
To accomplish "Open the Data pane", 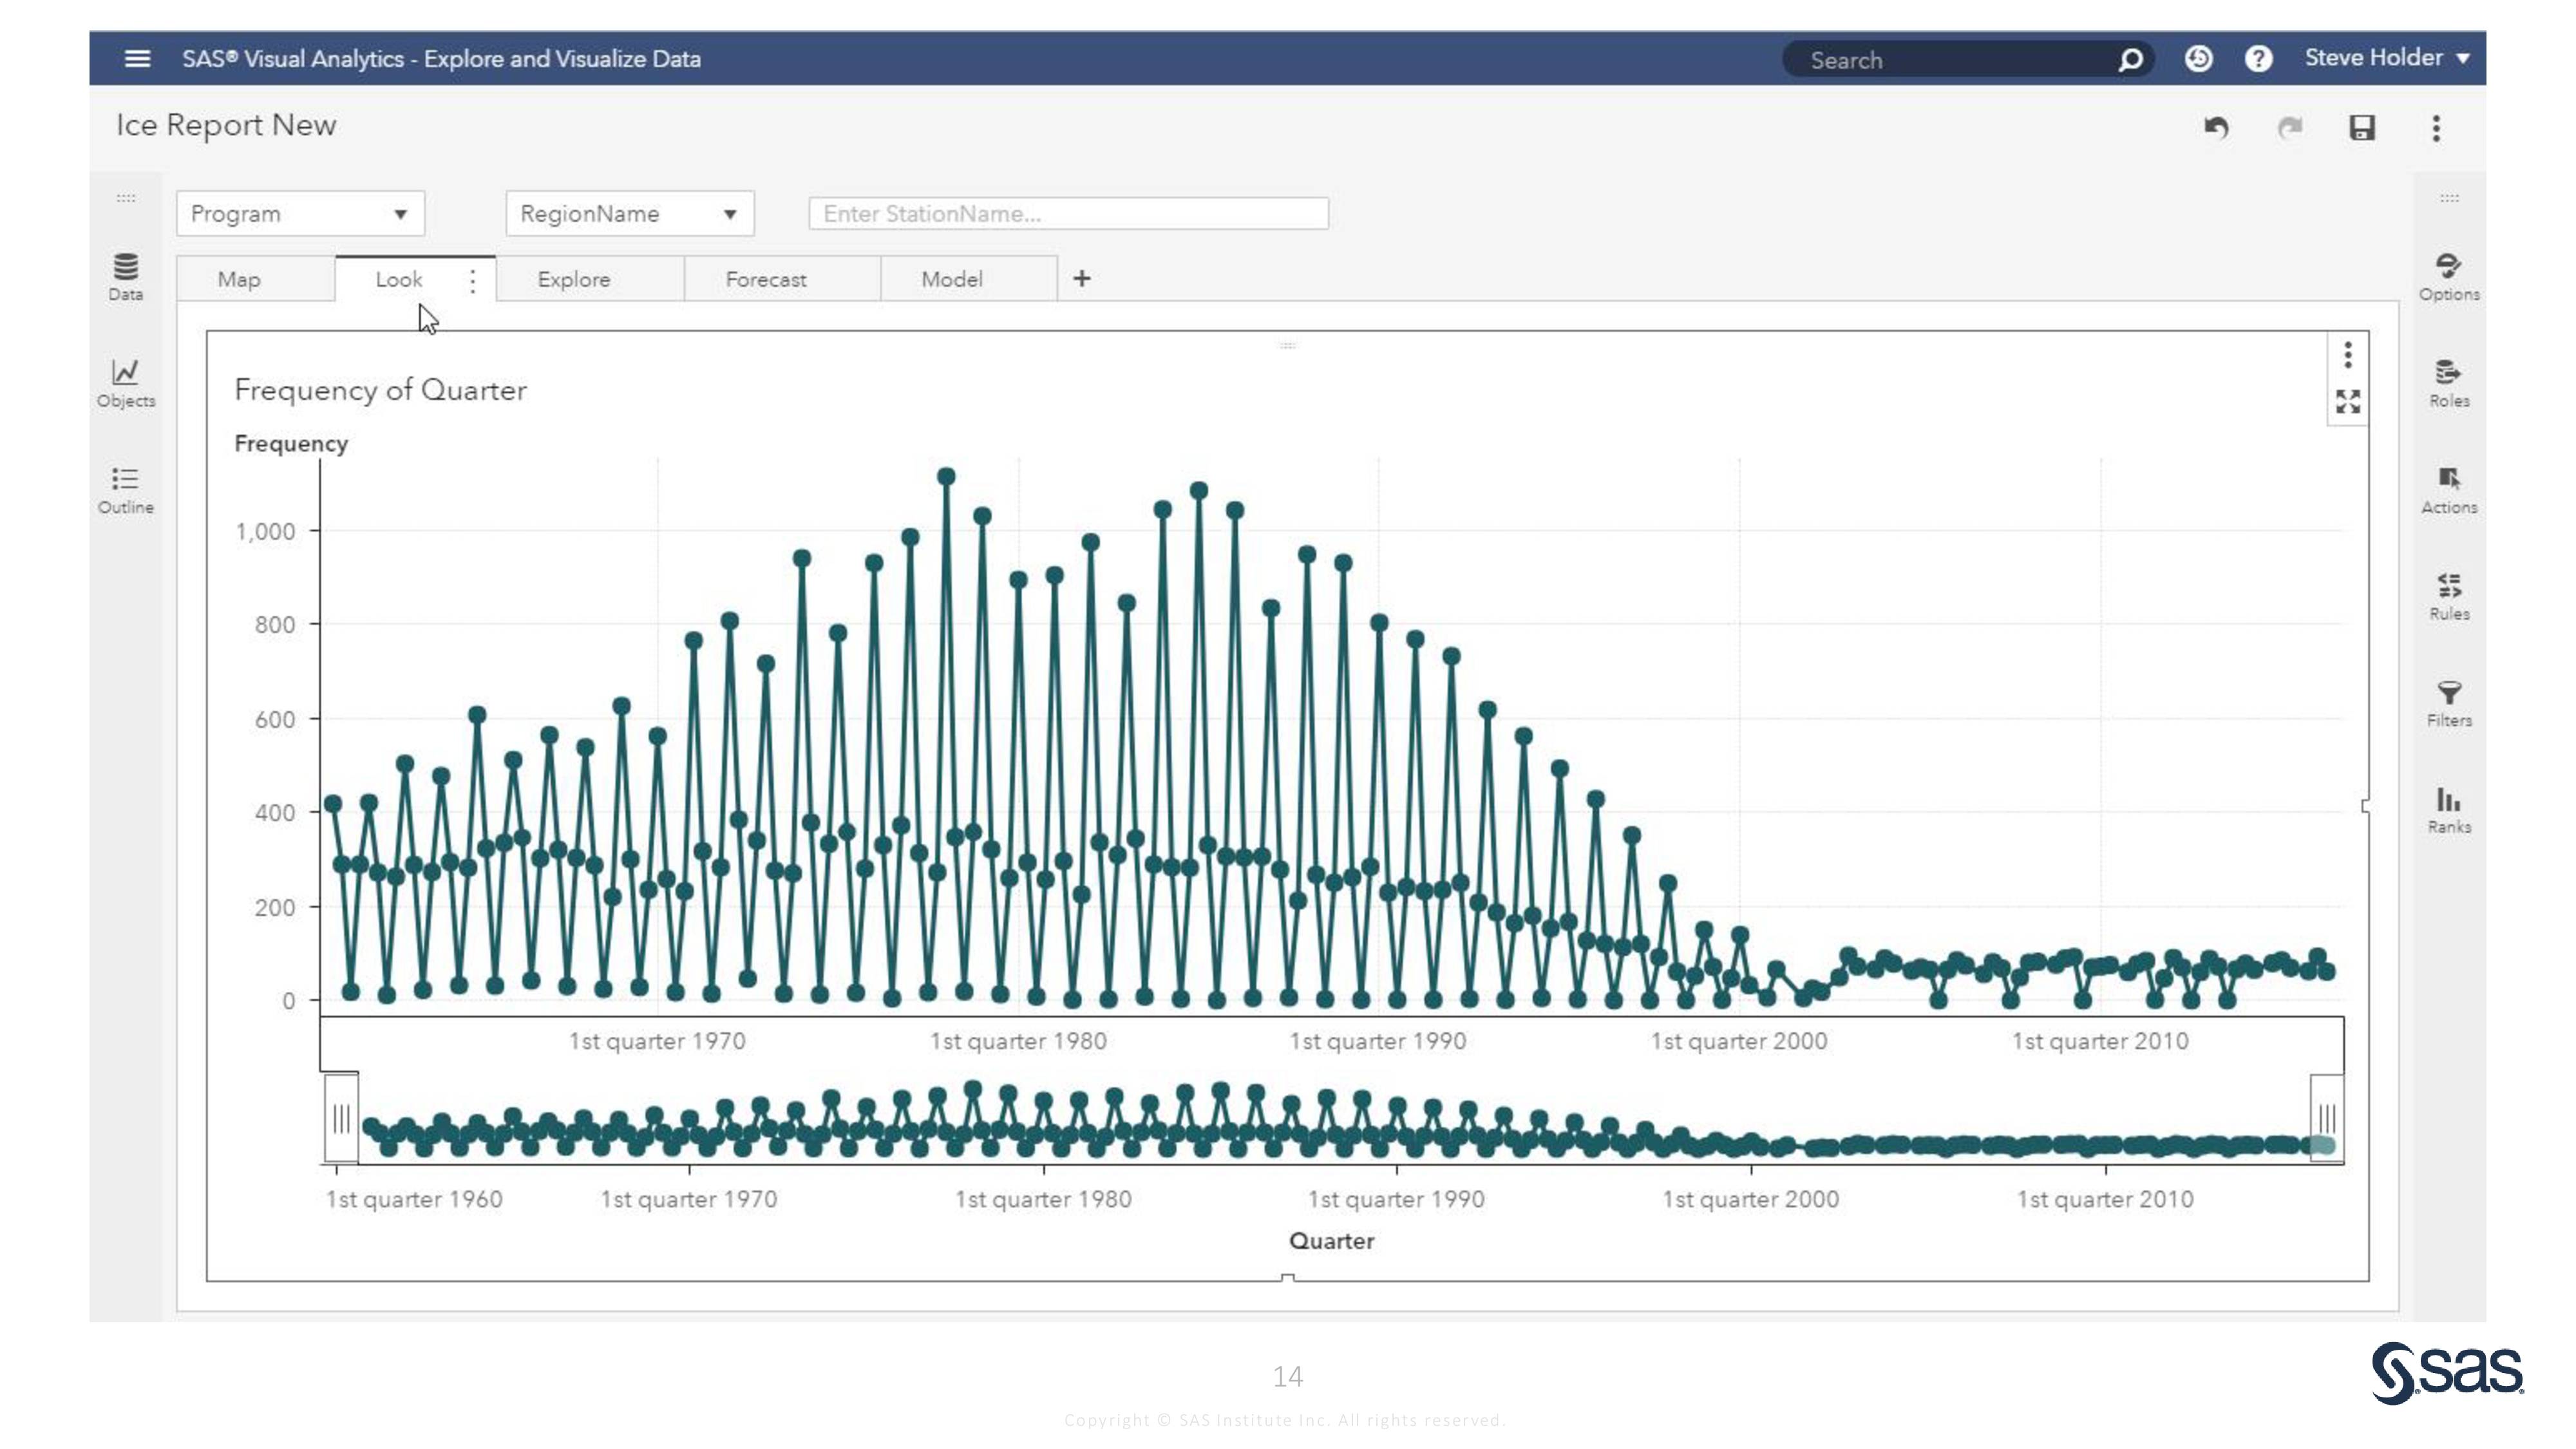I will click(x=126, y=277).
